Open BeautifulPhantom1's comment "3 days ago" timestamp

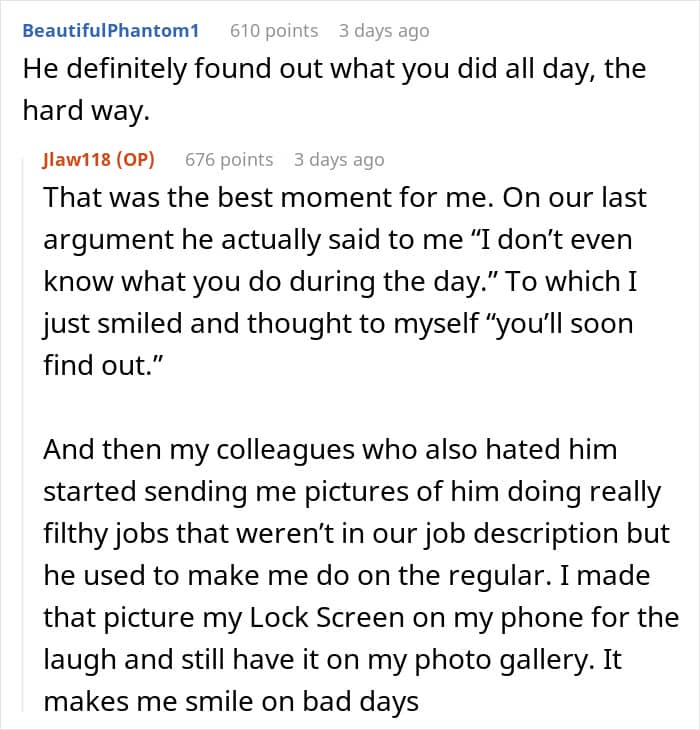pyautogui.click(x=383, y=30)
